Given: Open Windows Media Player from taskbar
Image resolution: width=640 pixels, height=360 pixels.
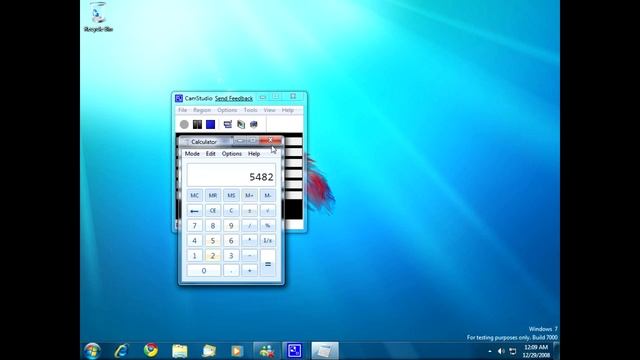Looking at the screenshot, I should click(x=237, y=351).
